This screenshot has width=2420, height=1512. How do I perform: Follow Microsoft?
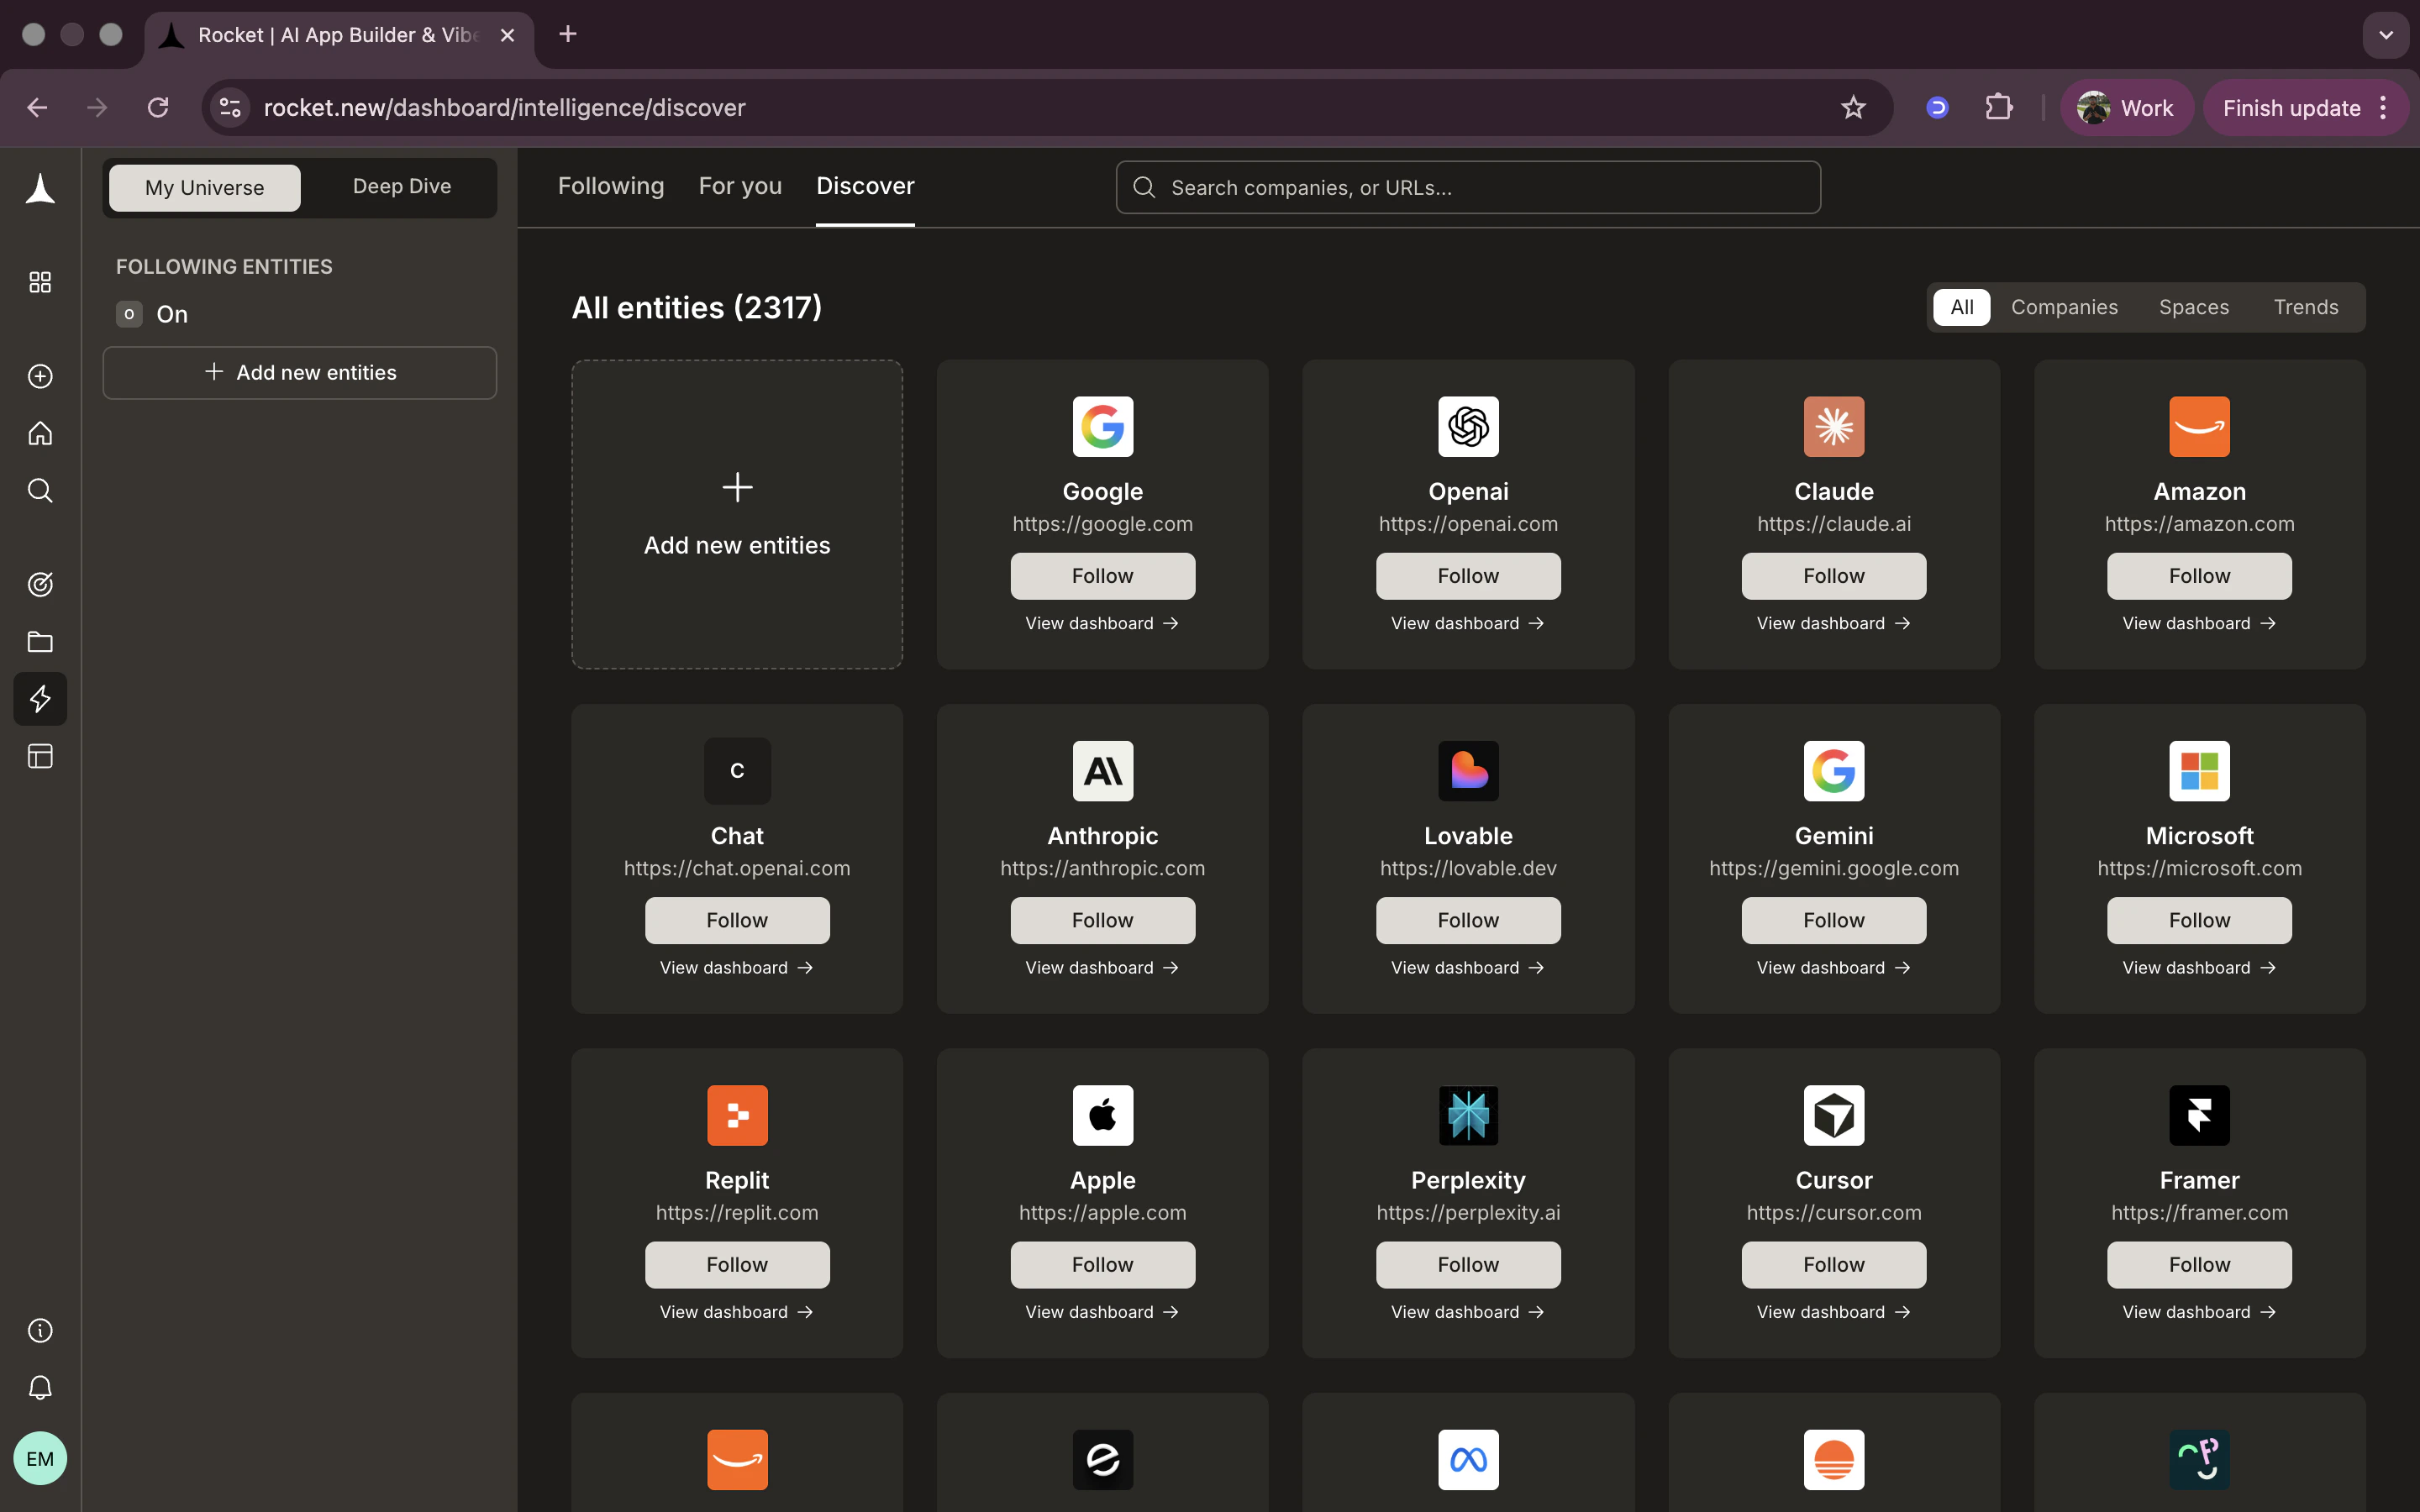click(2199, 920)
